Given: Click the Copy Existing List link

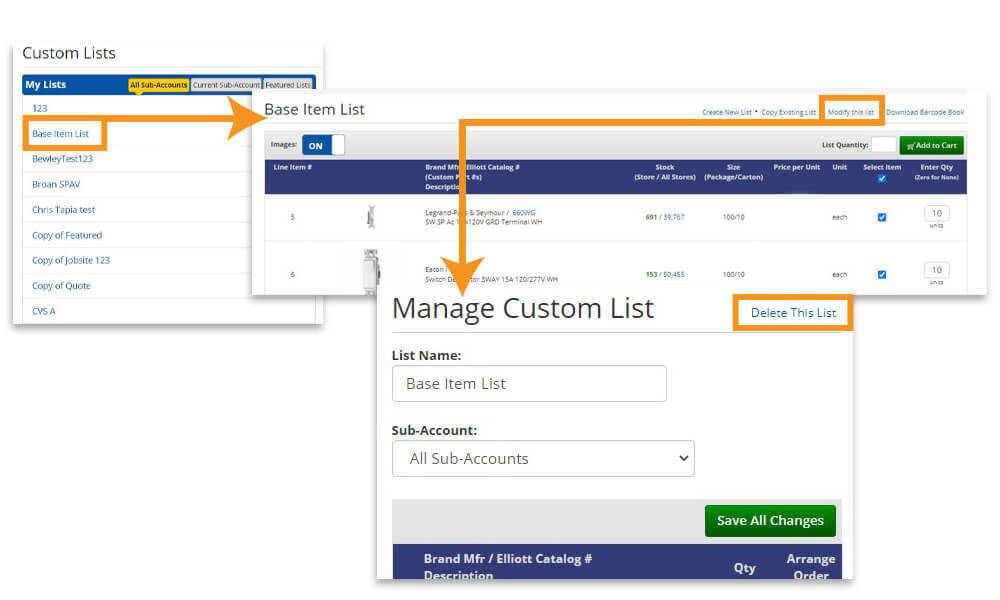Looking at the screenshot, I should 788,112.
